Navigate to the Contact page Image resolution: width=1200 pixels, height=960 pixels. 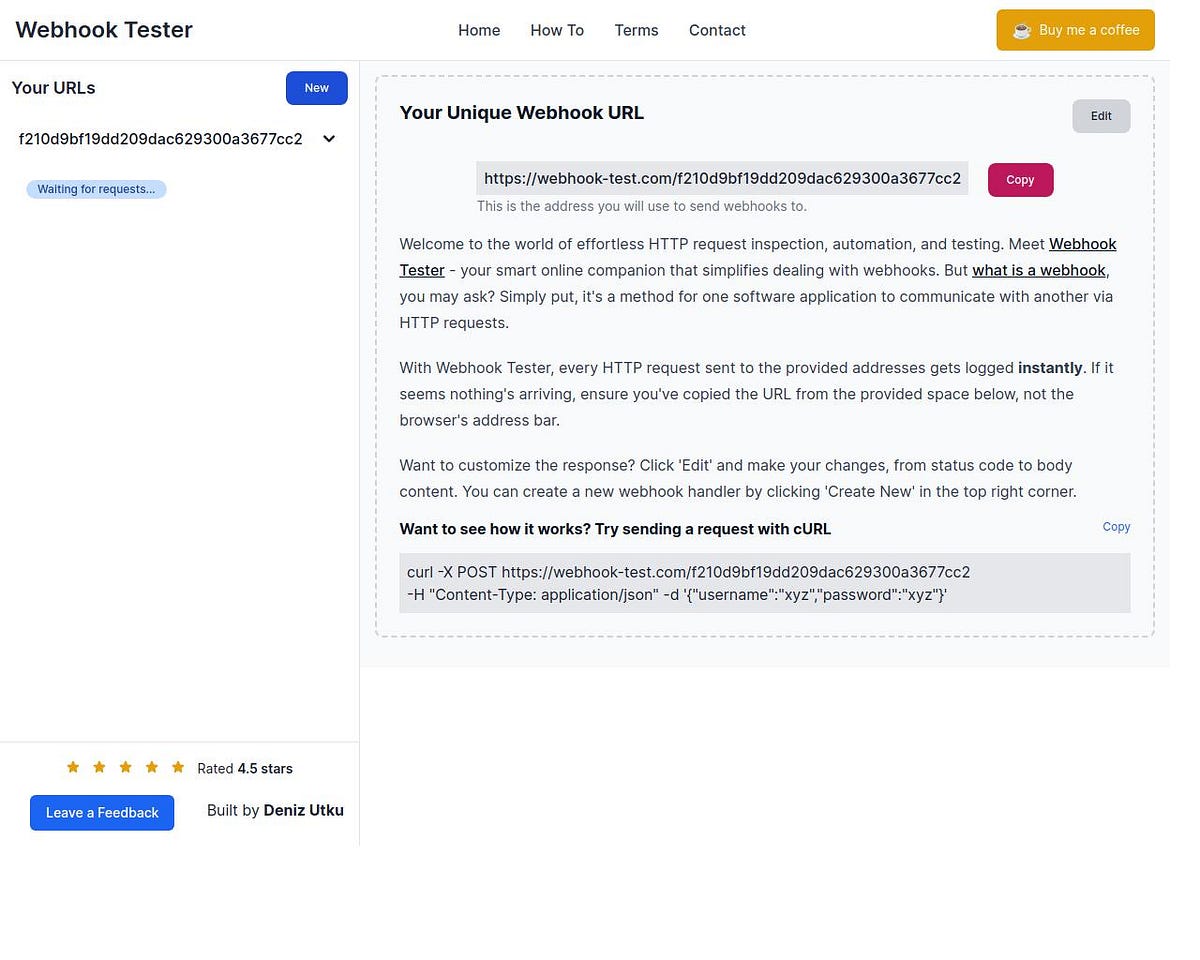[717, 30]
